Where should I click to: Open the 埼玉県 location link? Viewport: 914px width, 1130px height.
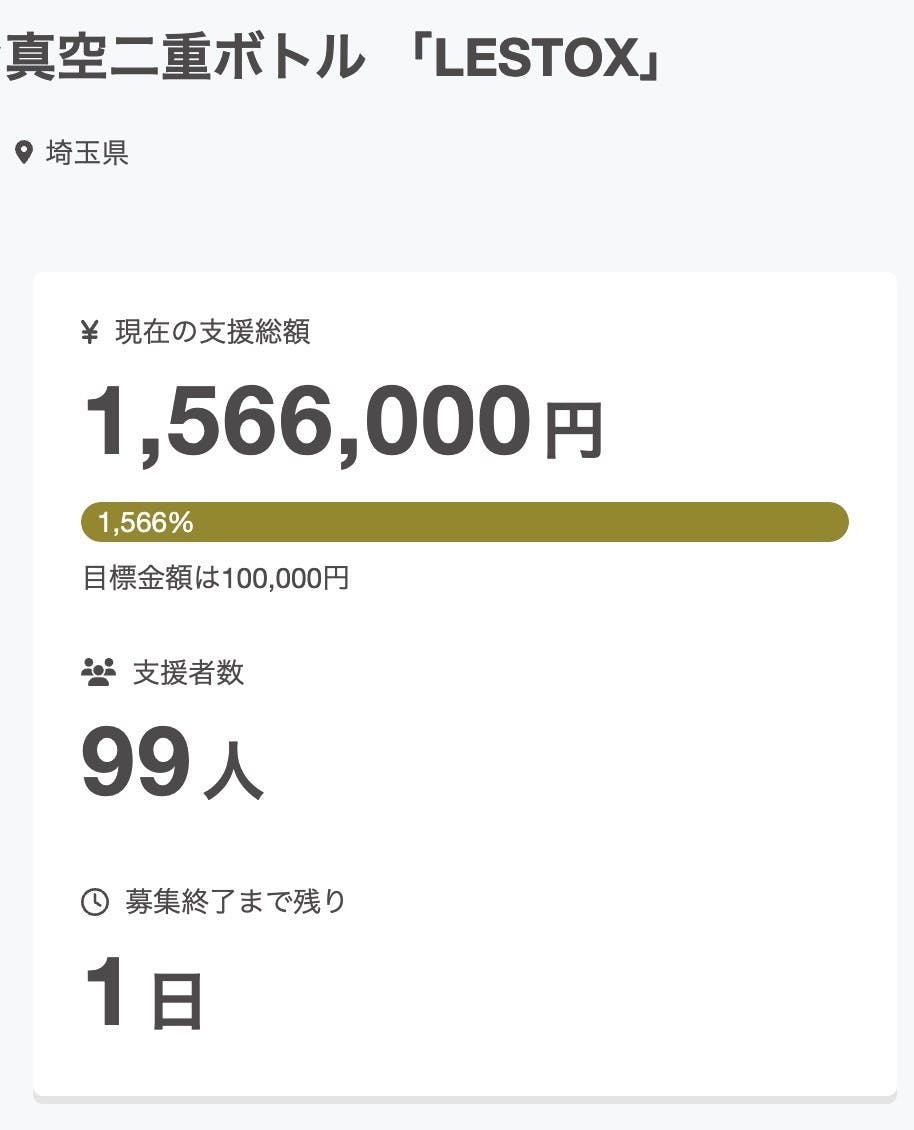(x=87, y=153)
